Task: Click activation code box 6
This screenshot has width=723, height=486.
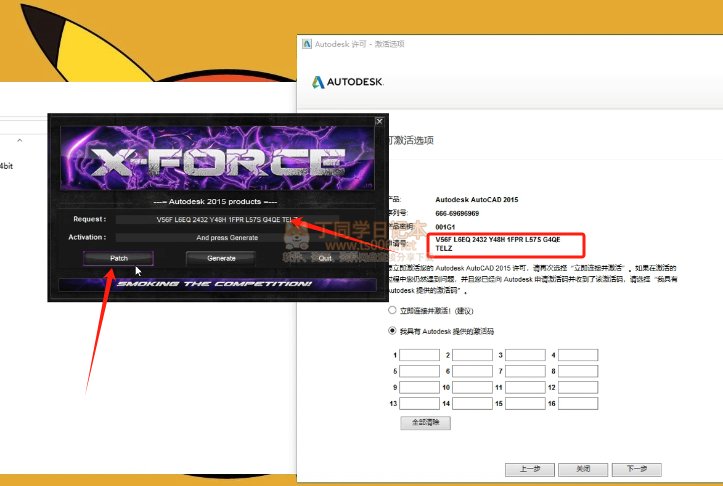Action: coord(472,371)
